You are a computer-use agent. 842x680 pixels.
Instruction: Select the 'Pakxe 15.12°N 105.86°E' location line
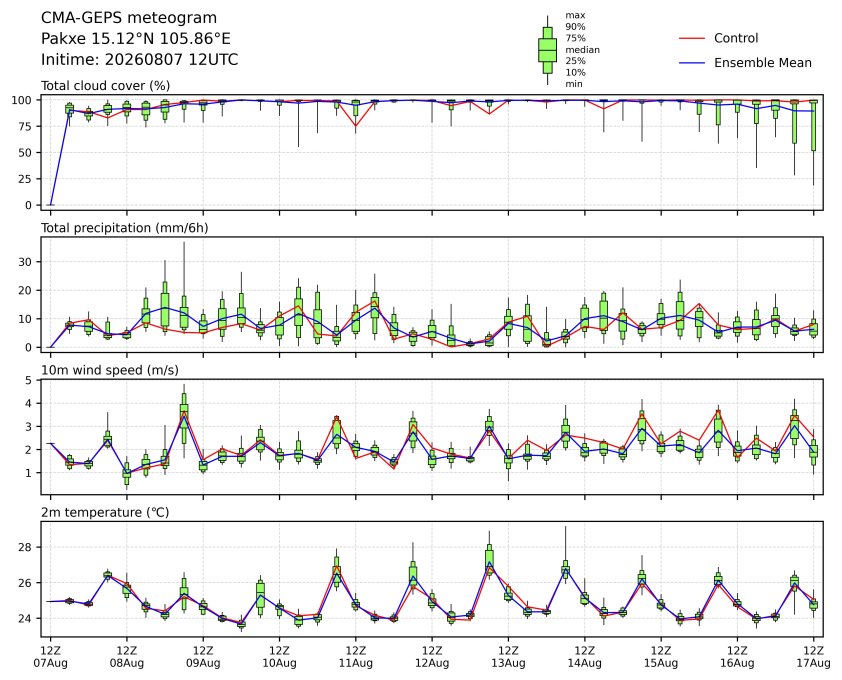tap(136, 39)
